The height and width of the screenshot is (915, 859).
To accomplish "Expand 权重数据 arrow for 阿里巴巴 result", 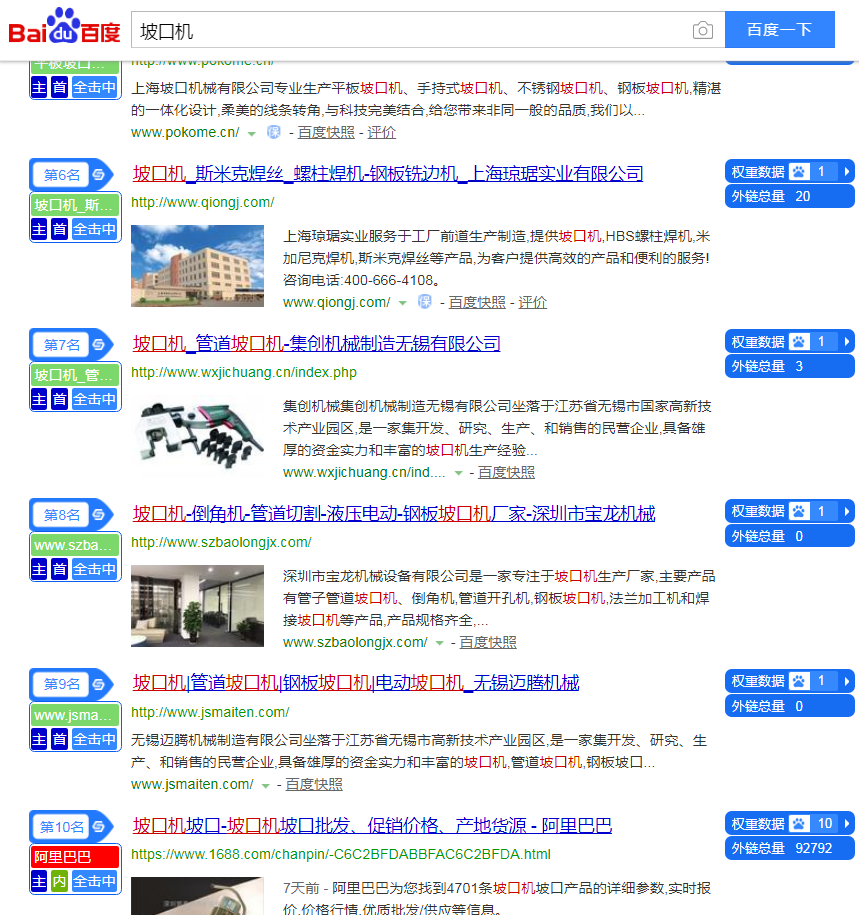I will (847, 823).
